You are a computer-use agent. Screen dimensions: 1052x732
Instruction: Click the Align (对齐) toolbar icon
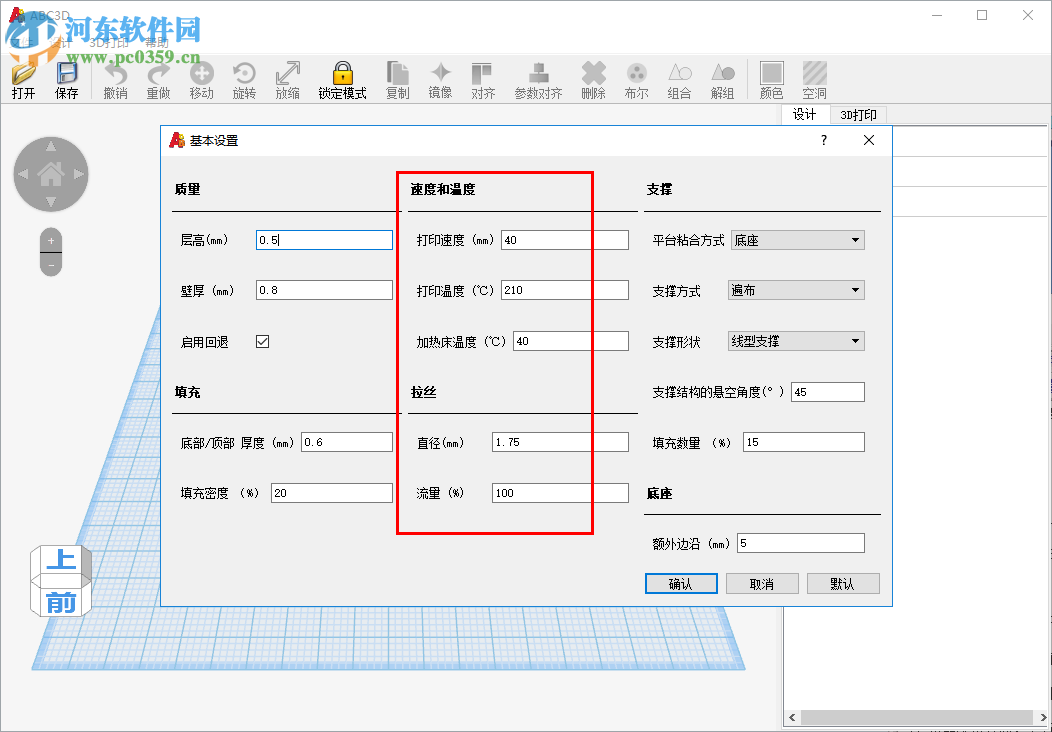(483, 81)
